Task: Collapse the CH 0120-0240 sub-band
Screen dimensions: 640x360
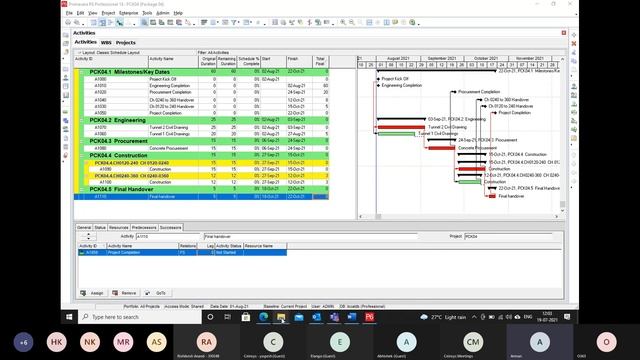Action: pyautogui.click(x=87, y=163)
